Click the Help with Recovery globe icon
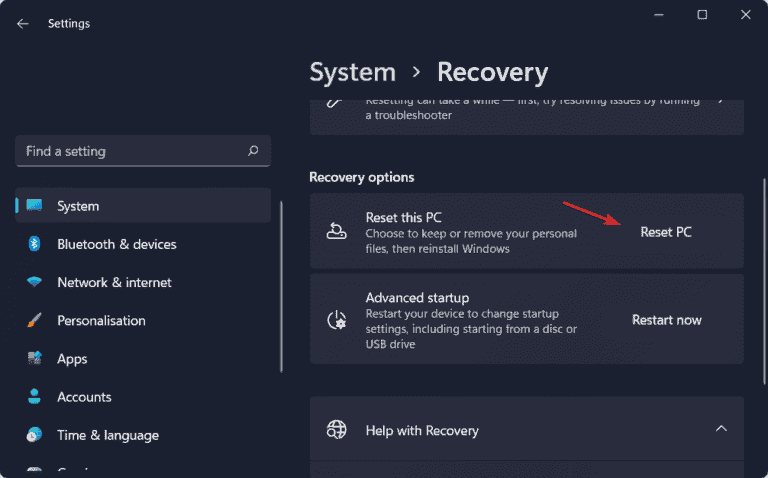768x478 pixels. (337, 430)
